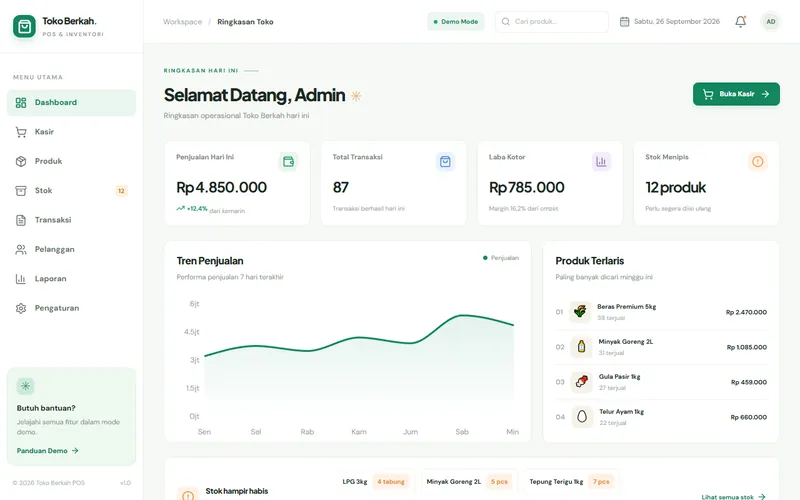The width and height of the screenshot is (800, 500).
Task: Click the 5 pcs badge for Minyak Goreng 2L
Action: (x=499, y=482)
